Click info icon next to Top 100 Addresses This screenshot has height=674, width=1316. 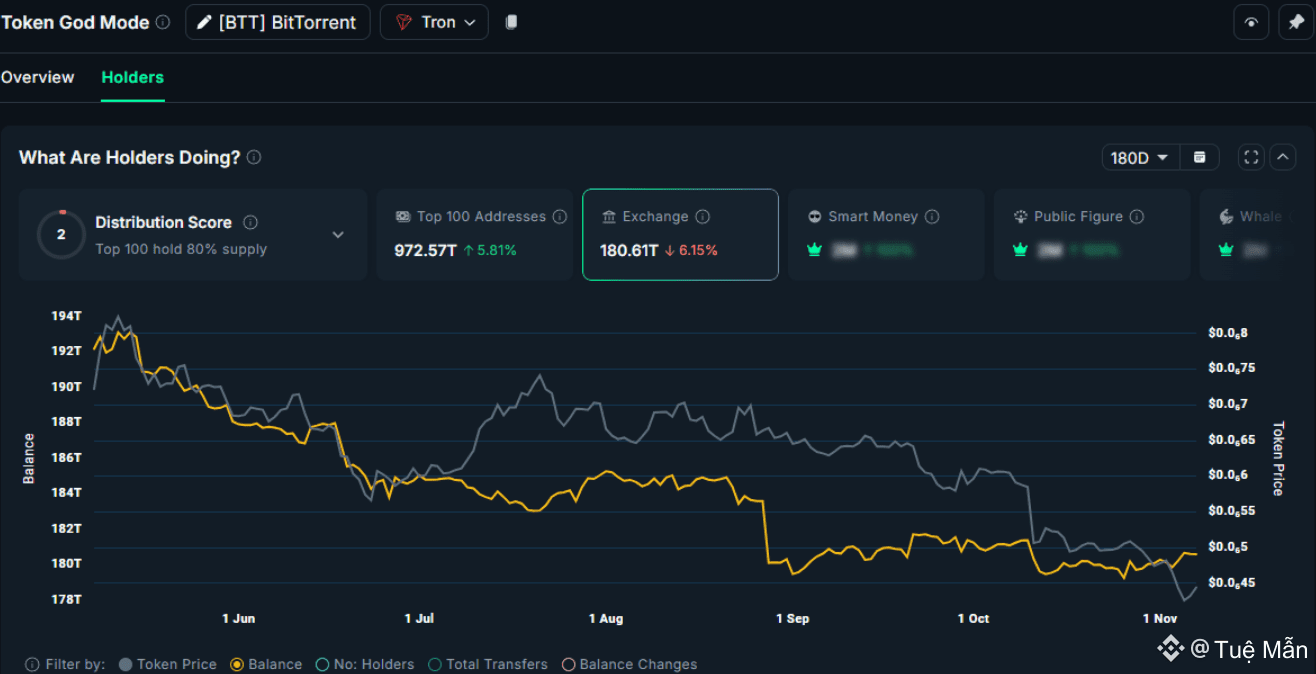point(560,217)
